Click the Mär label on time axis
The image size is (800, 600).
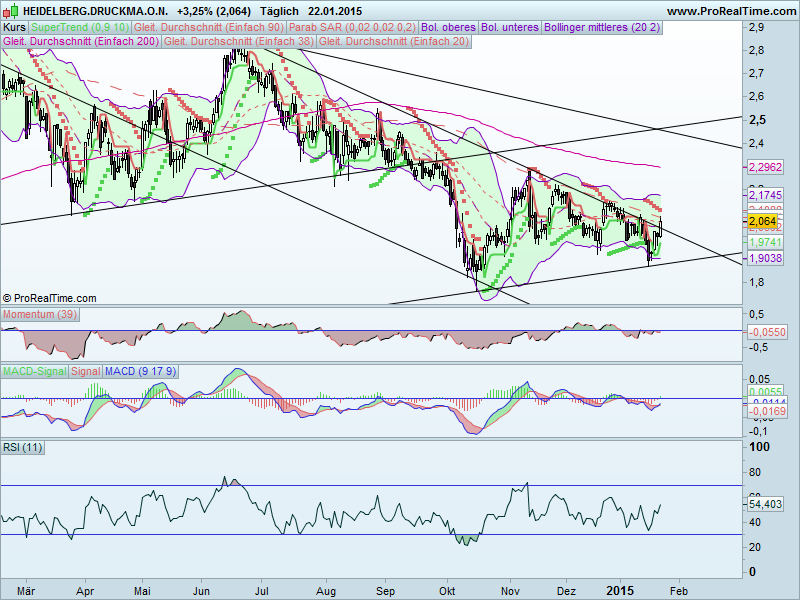(26, 591)
